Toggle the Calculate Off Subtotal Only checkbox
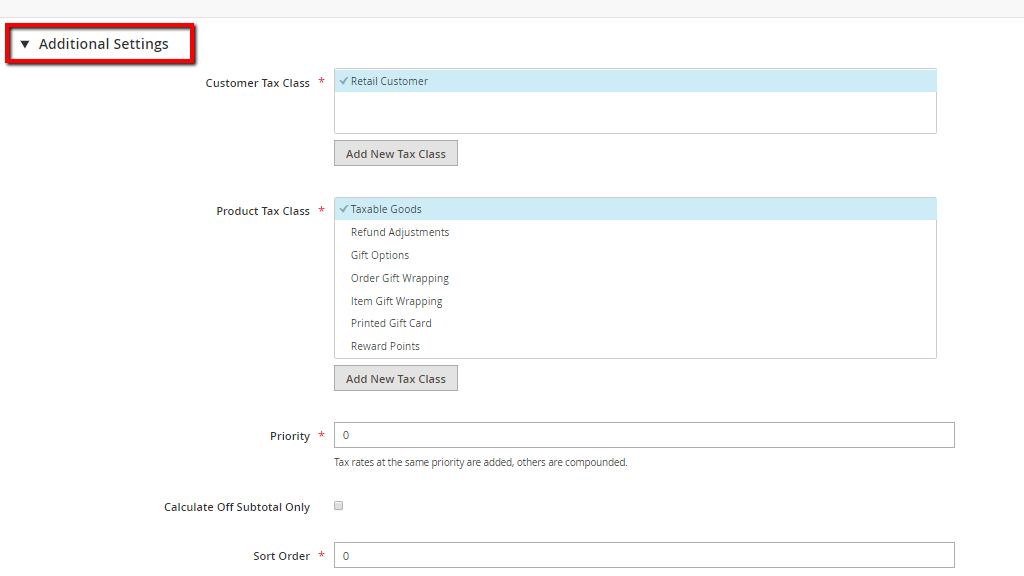1024x576 pixels. (338, 505)
